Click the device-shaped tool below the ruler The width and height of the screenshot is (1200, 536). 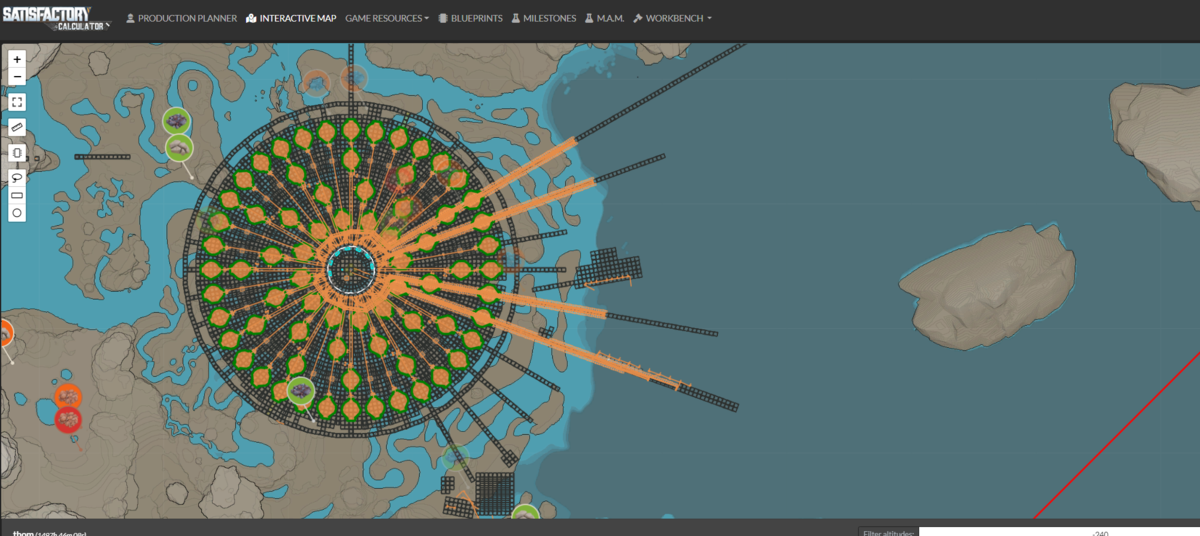[x=17, y=153]
